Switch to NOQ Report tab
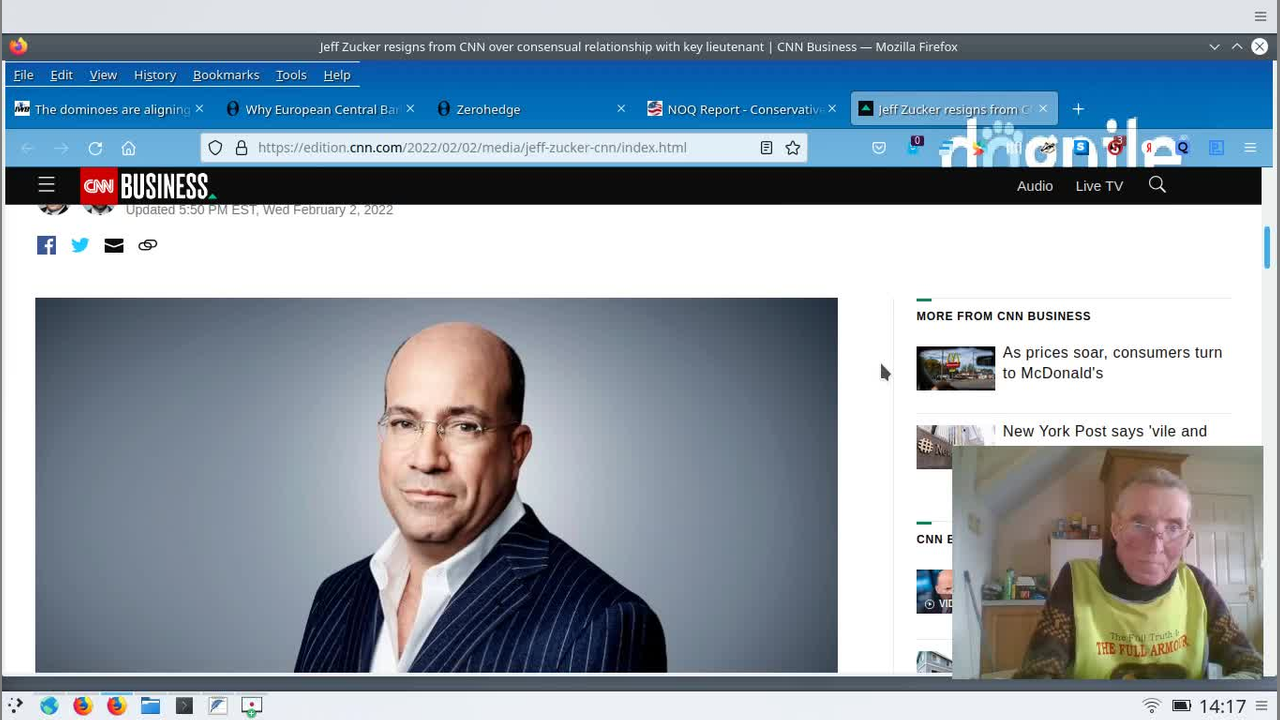Viewport: 1280px width, 720px height. click(740, 109)
